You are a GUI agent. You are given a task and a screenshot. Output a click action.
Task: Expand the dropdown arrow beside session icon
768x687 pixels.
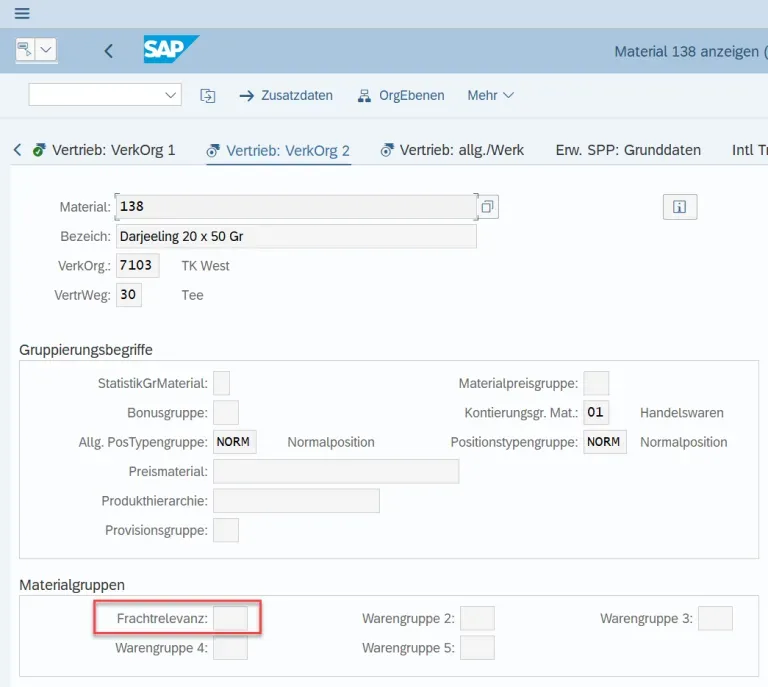coord(46,50)
